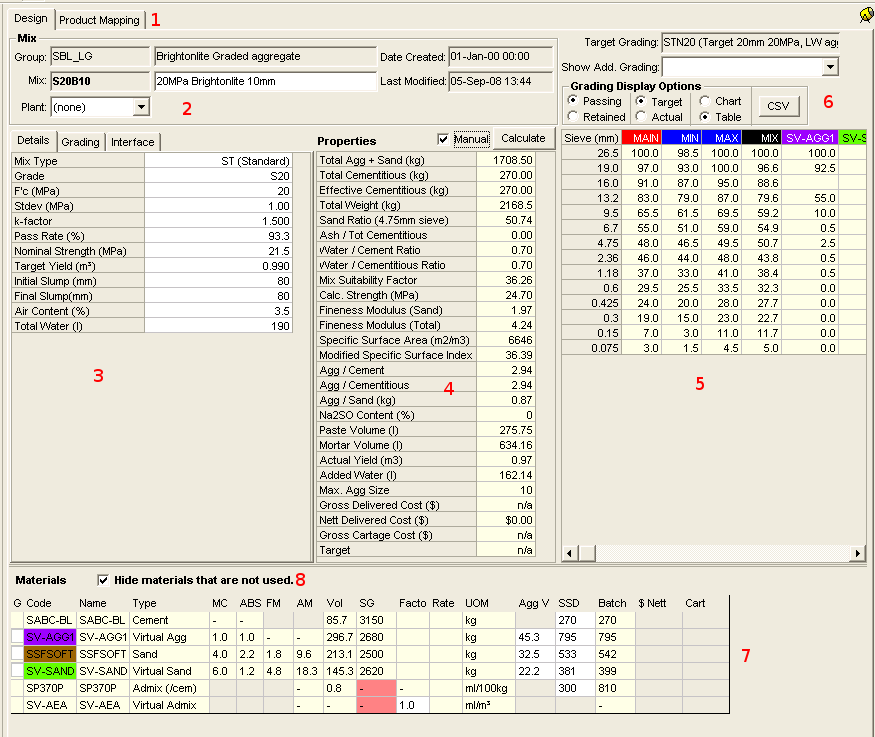Select the Retained grading display option

tap(574, 117)
